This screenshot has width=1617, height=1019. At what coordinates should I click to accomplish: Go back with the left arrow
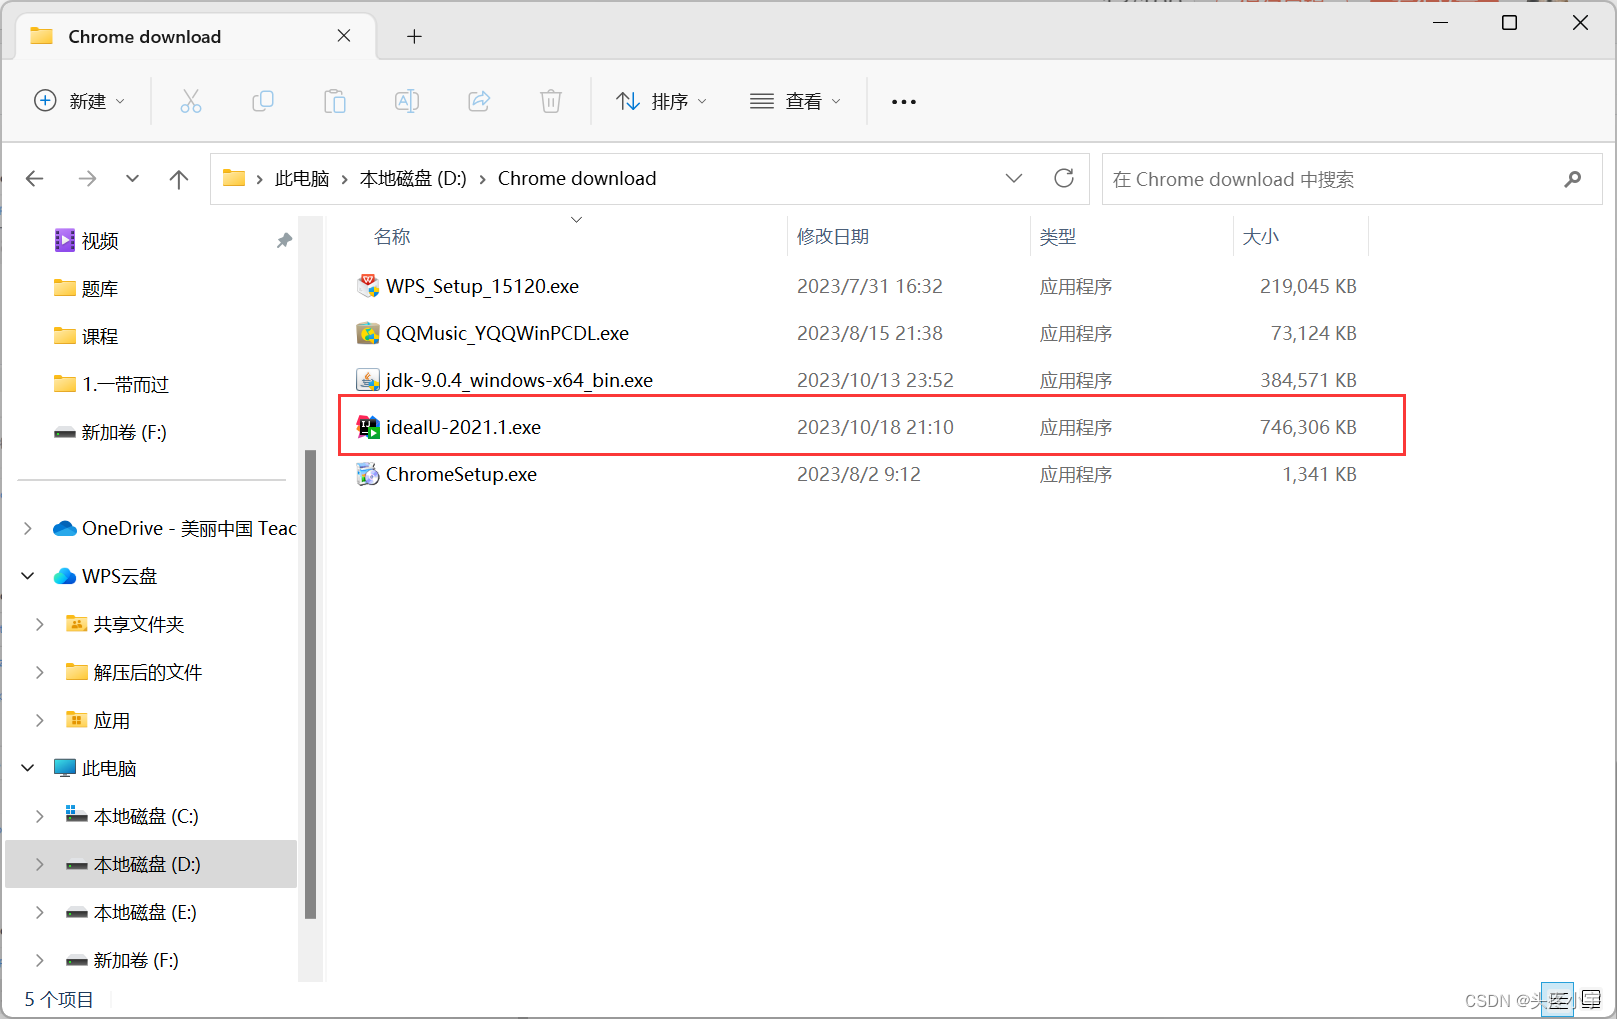tap(35, 179)
